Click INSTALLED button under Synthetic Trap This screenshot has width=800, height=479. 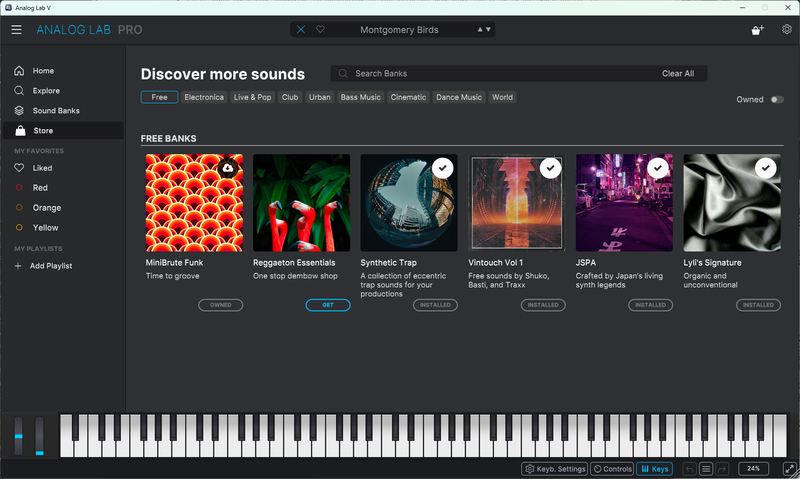435,305
